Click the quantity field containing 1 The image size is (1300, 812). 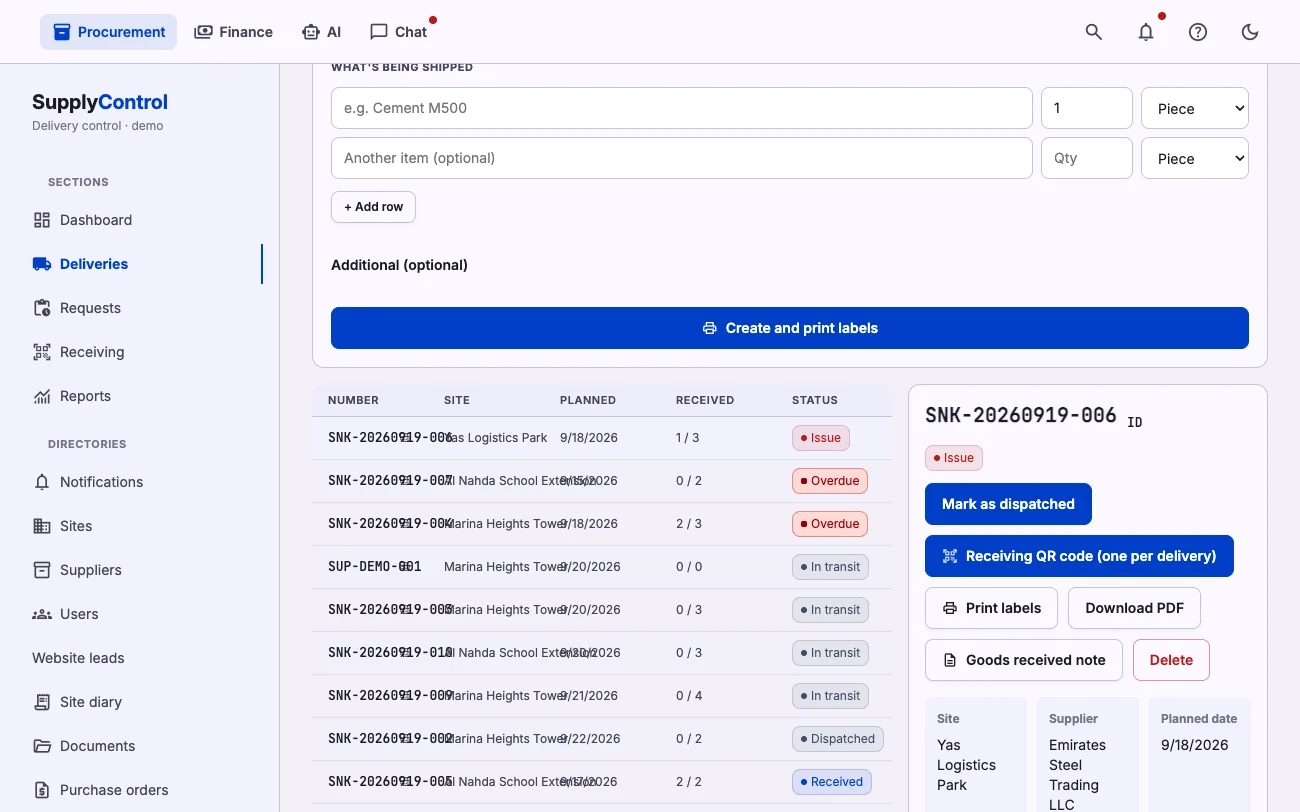(1087, 108)
